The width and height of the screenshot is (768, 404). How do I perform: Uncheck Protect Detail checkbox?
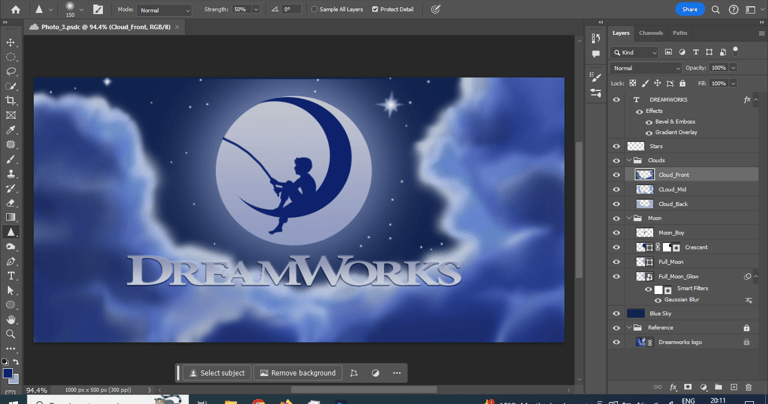(375, 9)
